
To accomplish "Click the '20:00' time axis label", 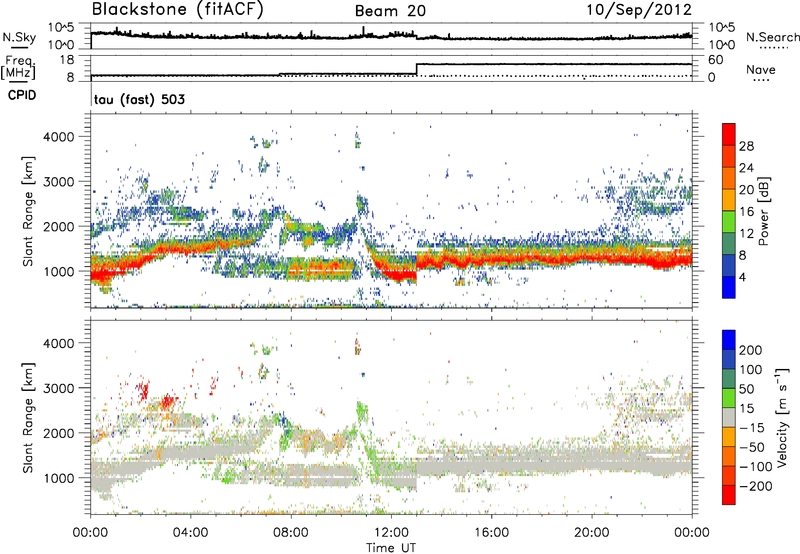I will pyautogui.click(x=592, y=533).
